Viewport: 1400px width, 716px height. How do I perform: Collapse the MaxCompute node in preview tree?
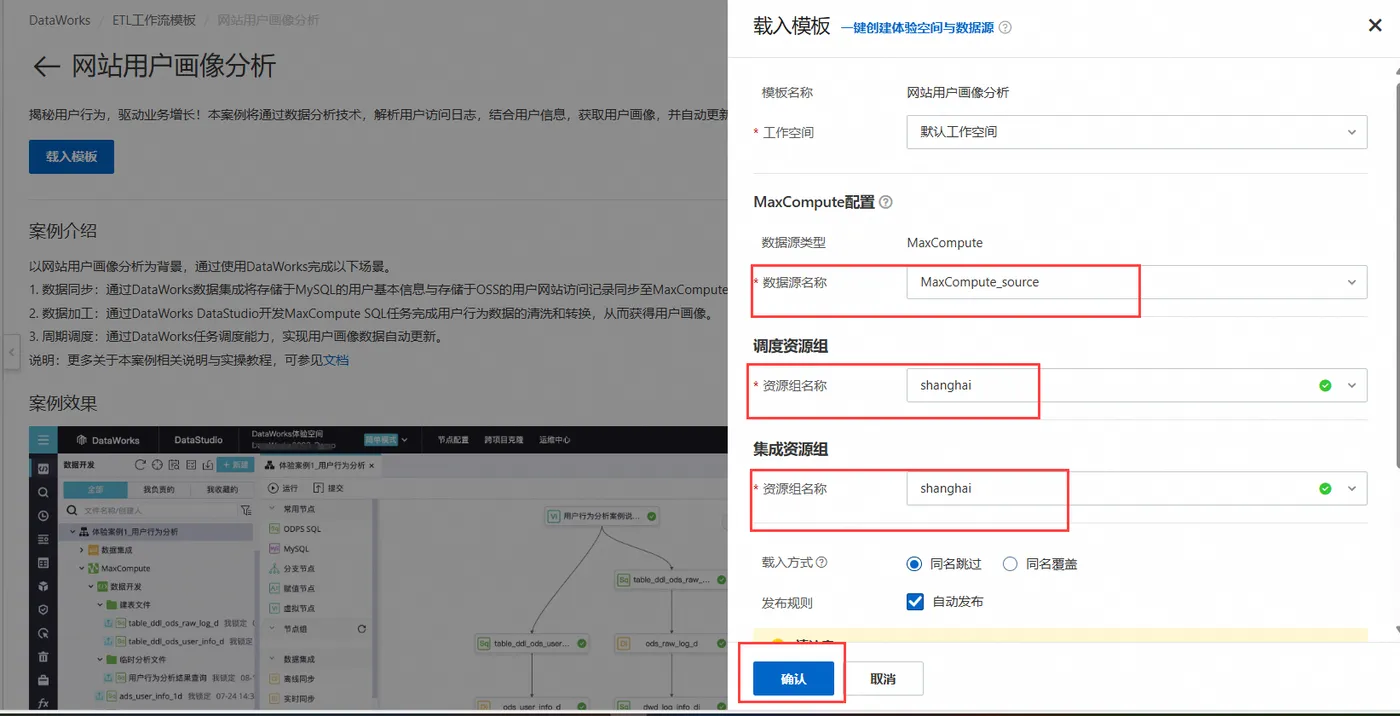[81, 568]
